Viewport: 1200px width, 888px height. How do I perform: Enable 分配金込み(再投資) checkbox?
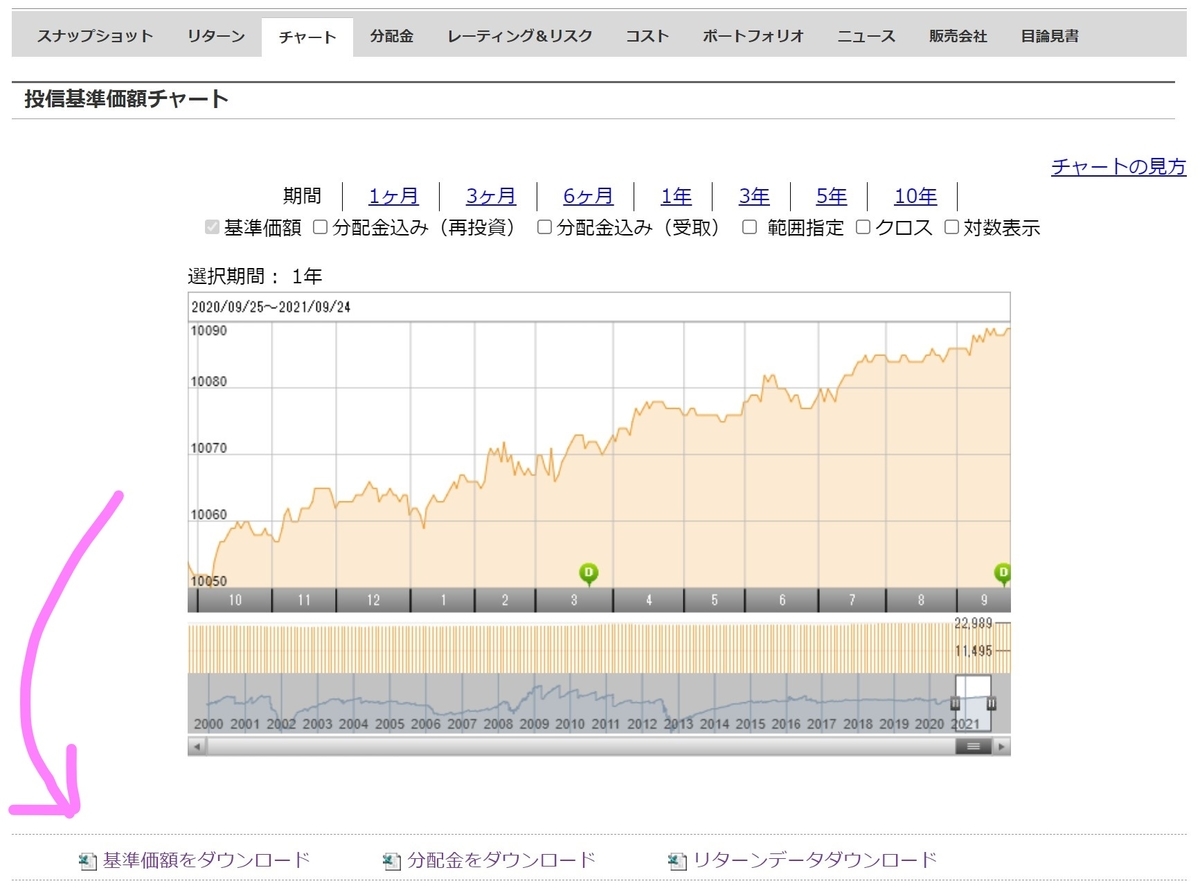pyautogui.click(x=320, y=227)
